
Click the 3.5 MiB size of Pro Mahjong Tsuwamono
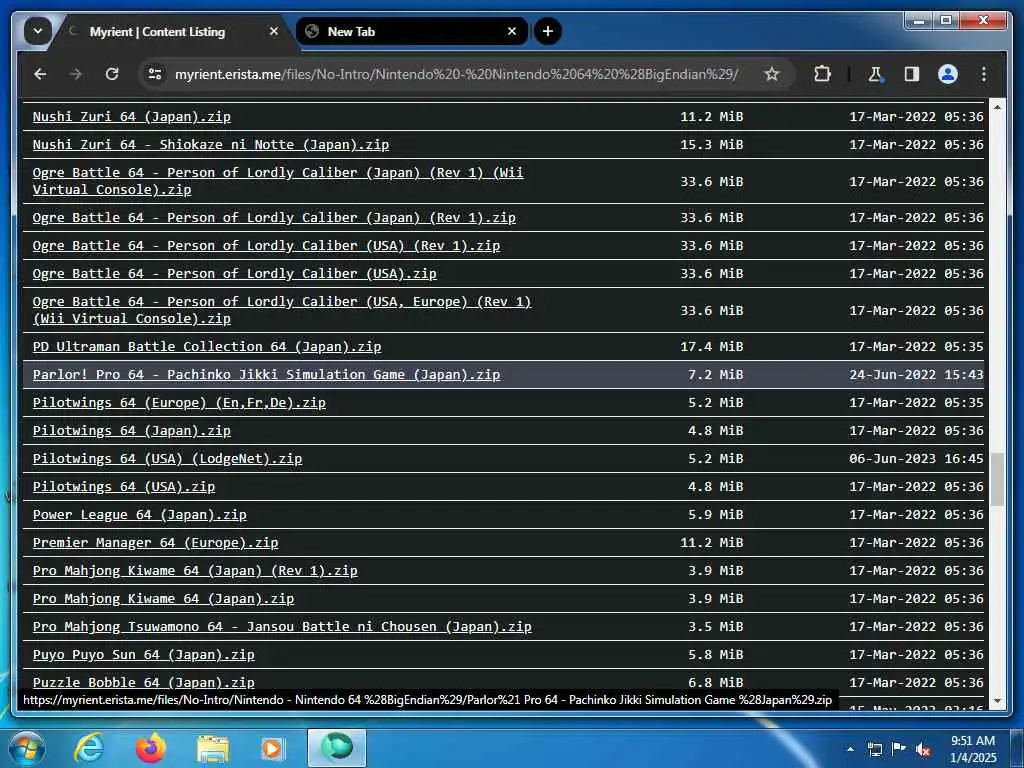tap(715, 627)
